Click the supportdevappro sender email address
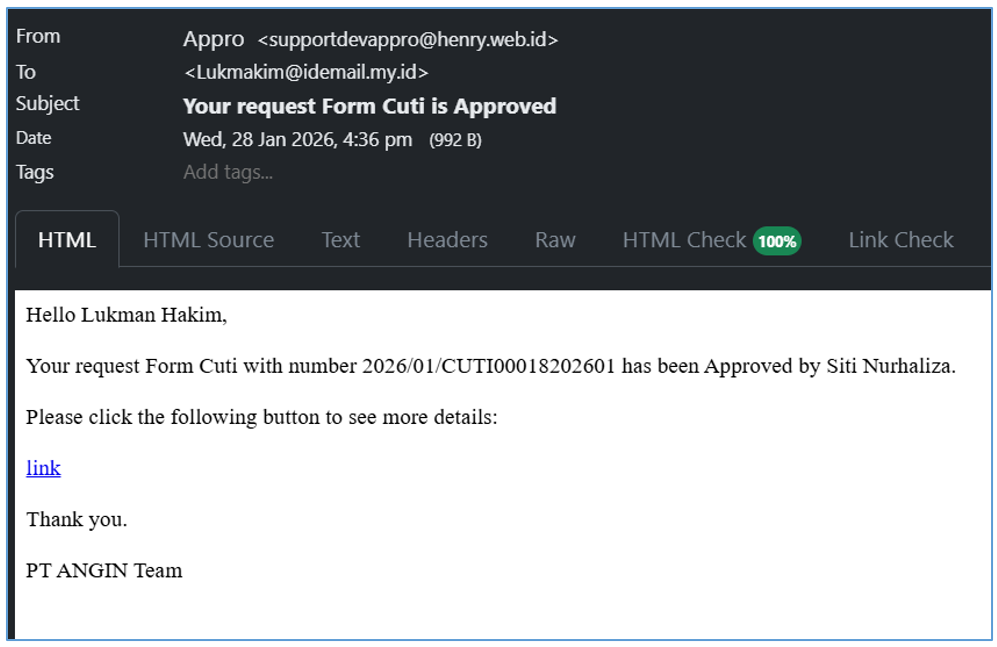The width and height of the screenshot is (997, 647). pos(408,40)
